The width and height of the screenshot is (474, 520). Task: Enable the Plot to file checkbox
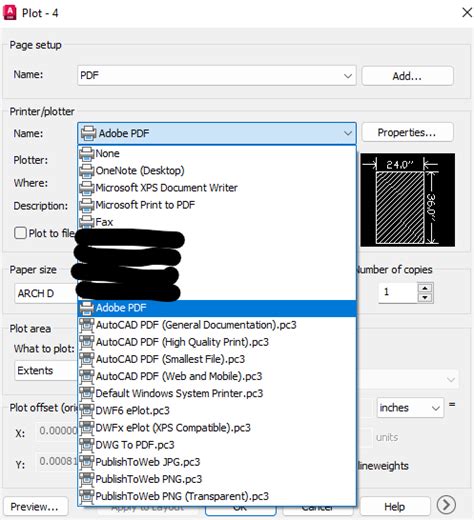(20, 233)
